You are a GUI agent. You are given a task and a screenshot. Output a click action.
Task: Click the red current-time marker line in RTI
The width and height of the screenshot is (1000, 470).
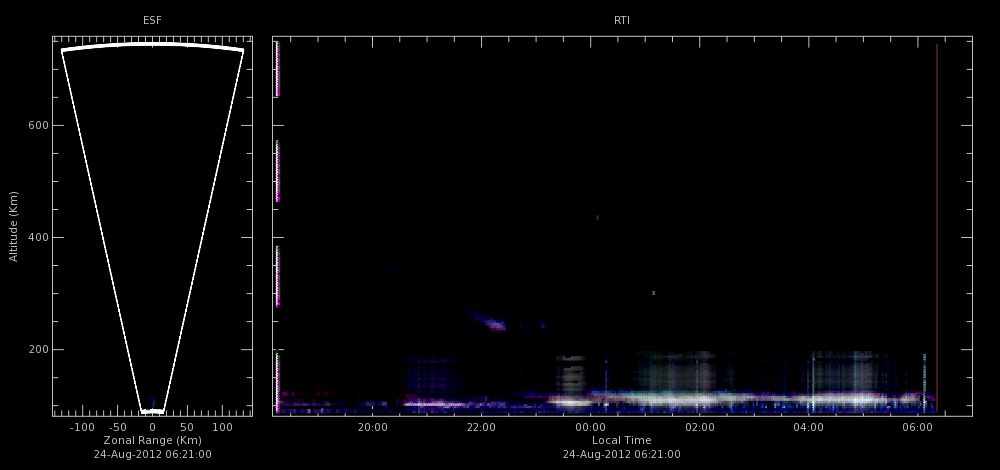(x=937, y=226)
